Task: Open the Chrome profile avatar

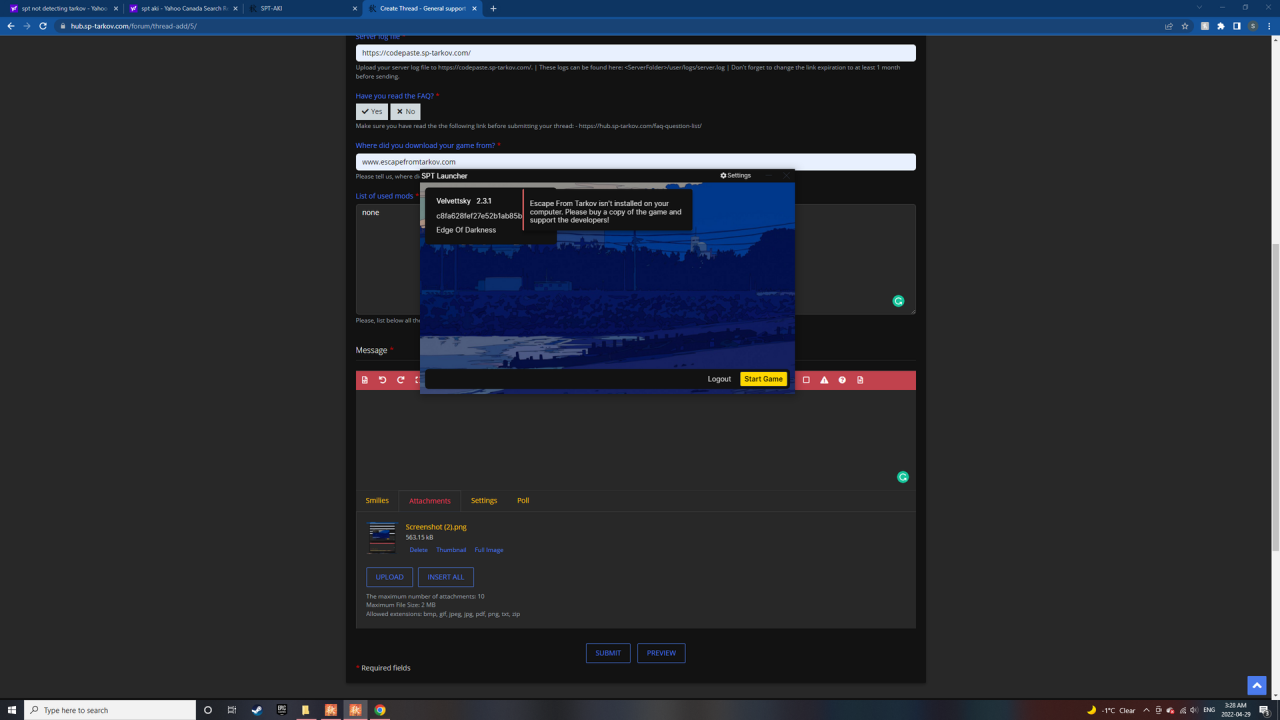Action: [1253, 26]
